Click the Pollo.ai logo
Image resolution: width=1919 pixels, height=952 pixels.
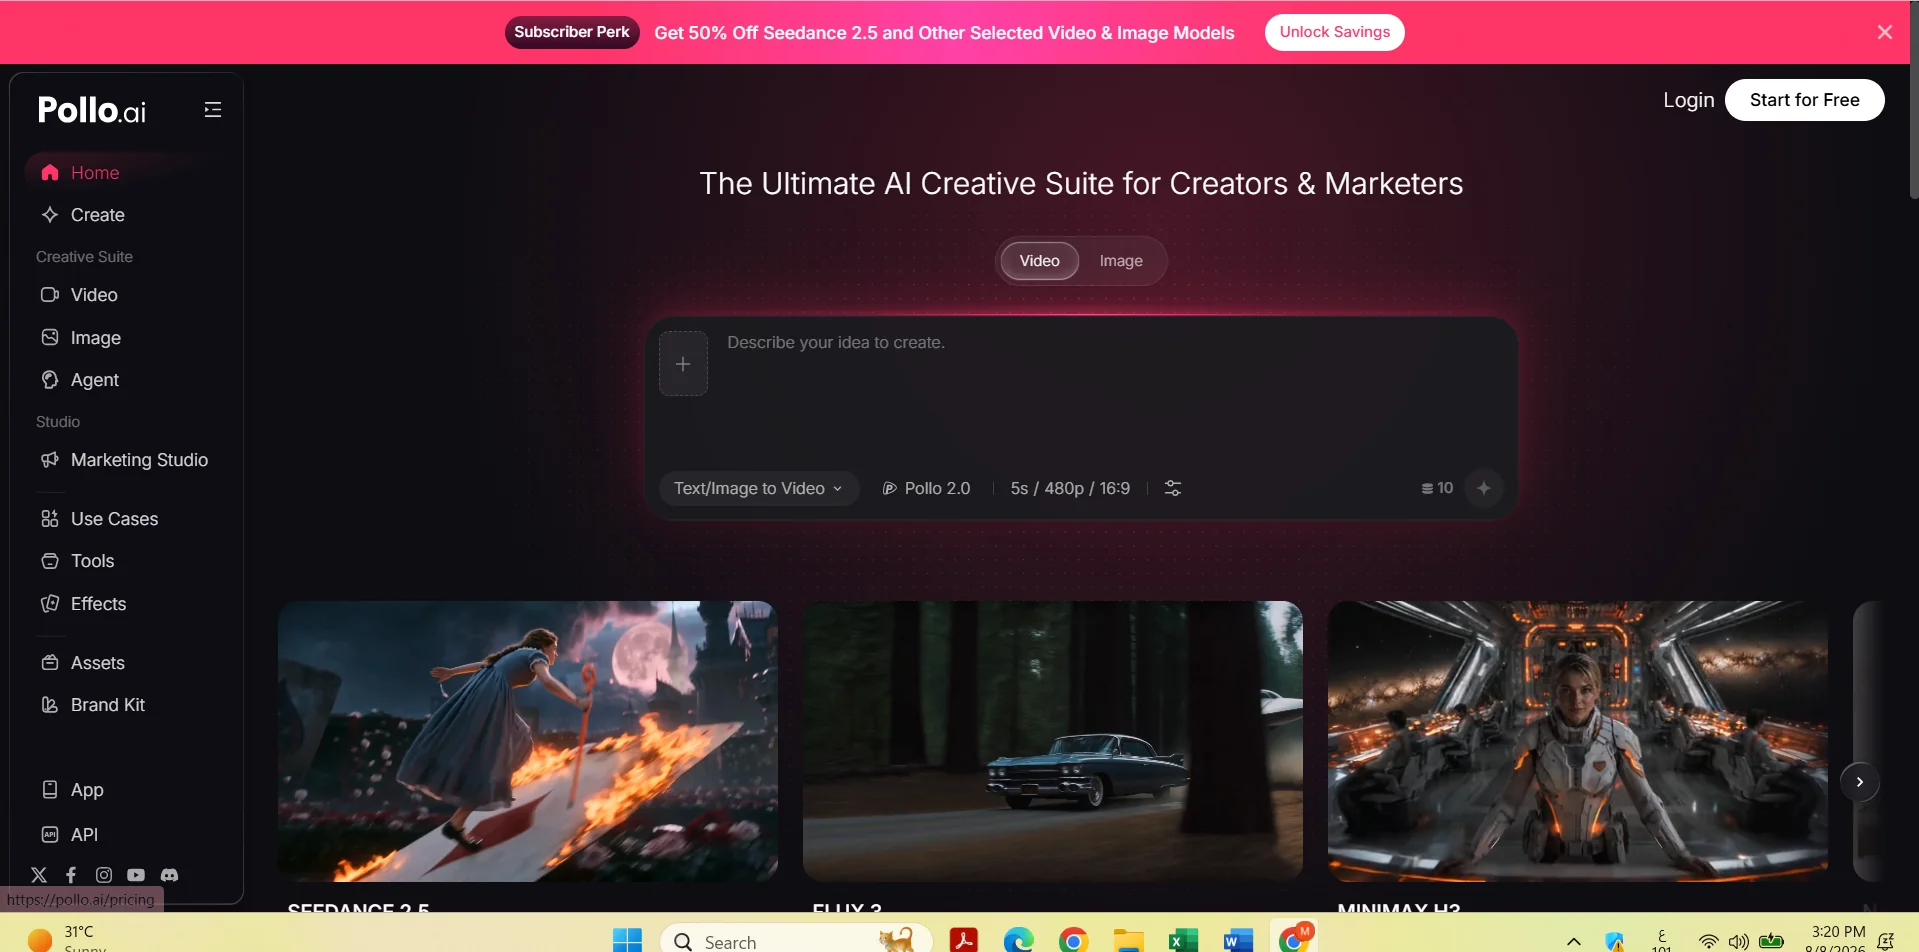click(92, 110)
